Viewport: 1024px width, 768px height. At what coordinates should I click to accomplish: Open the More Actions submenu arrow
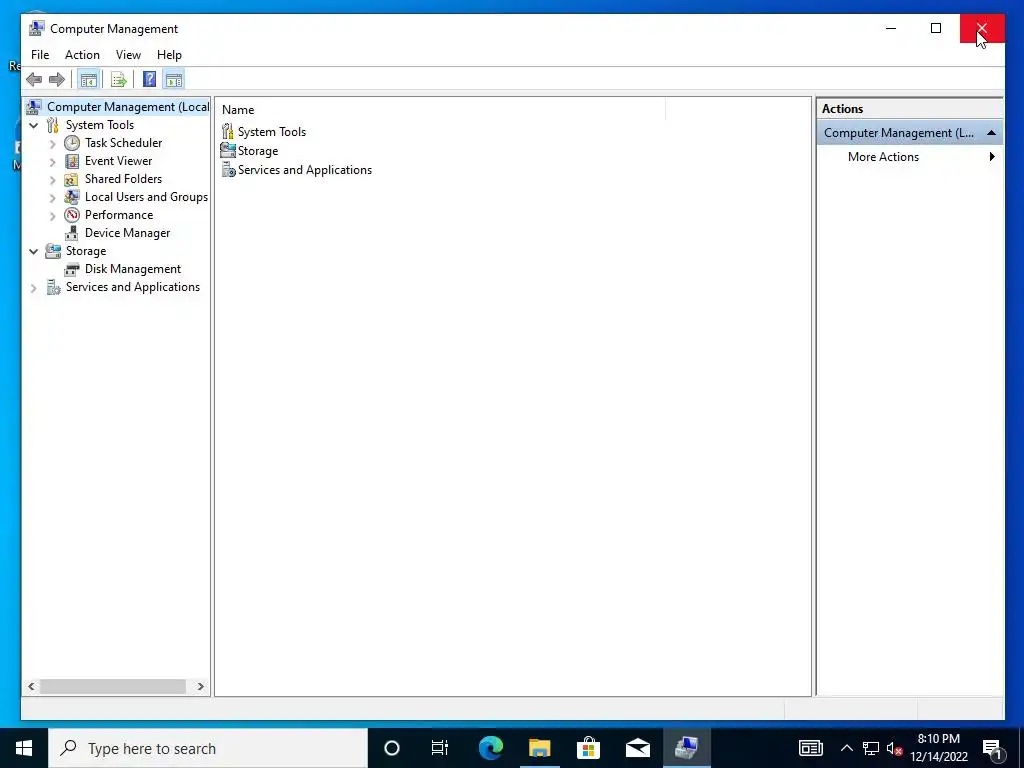pos(992,157)
